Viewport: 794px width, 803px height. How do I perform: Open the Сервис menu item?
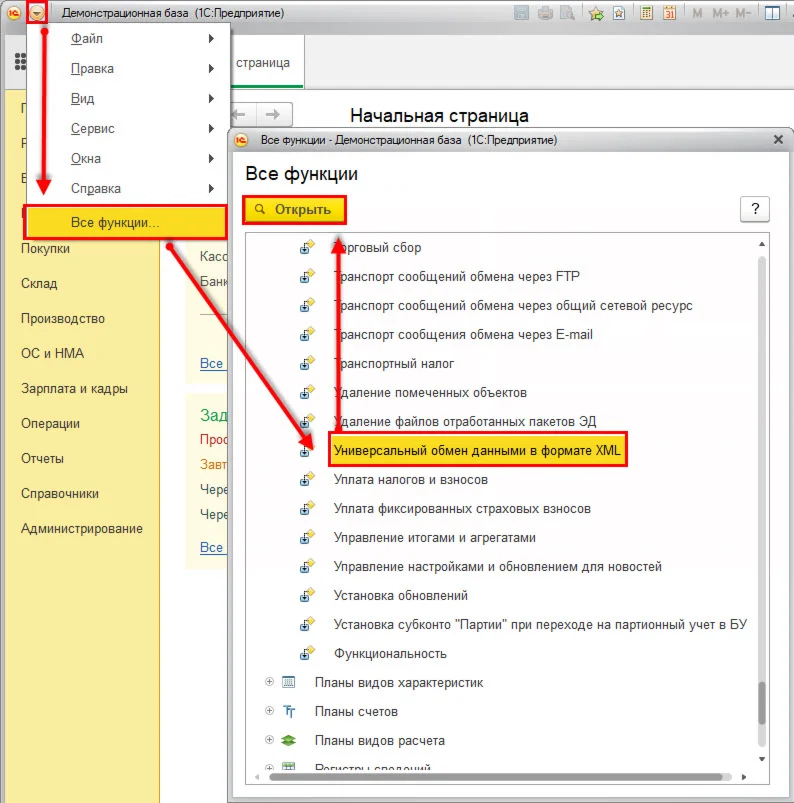coord(127,129)
